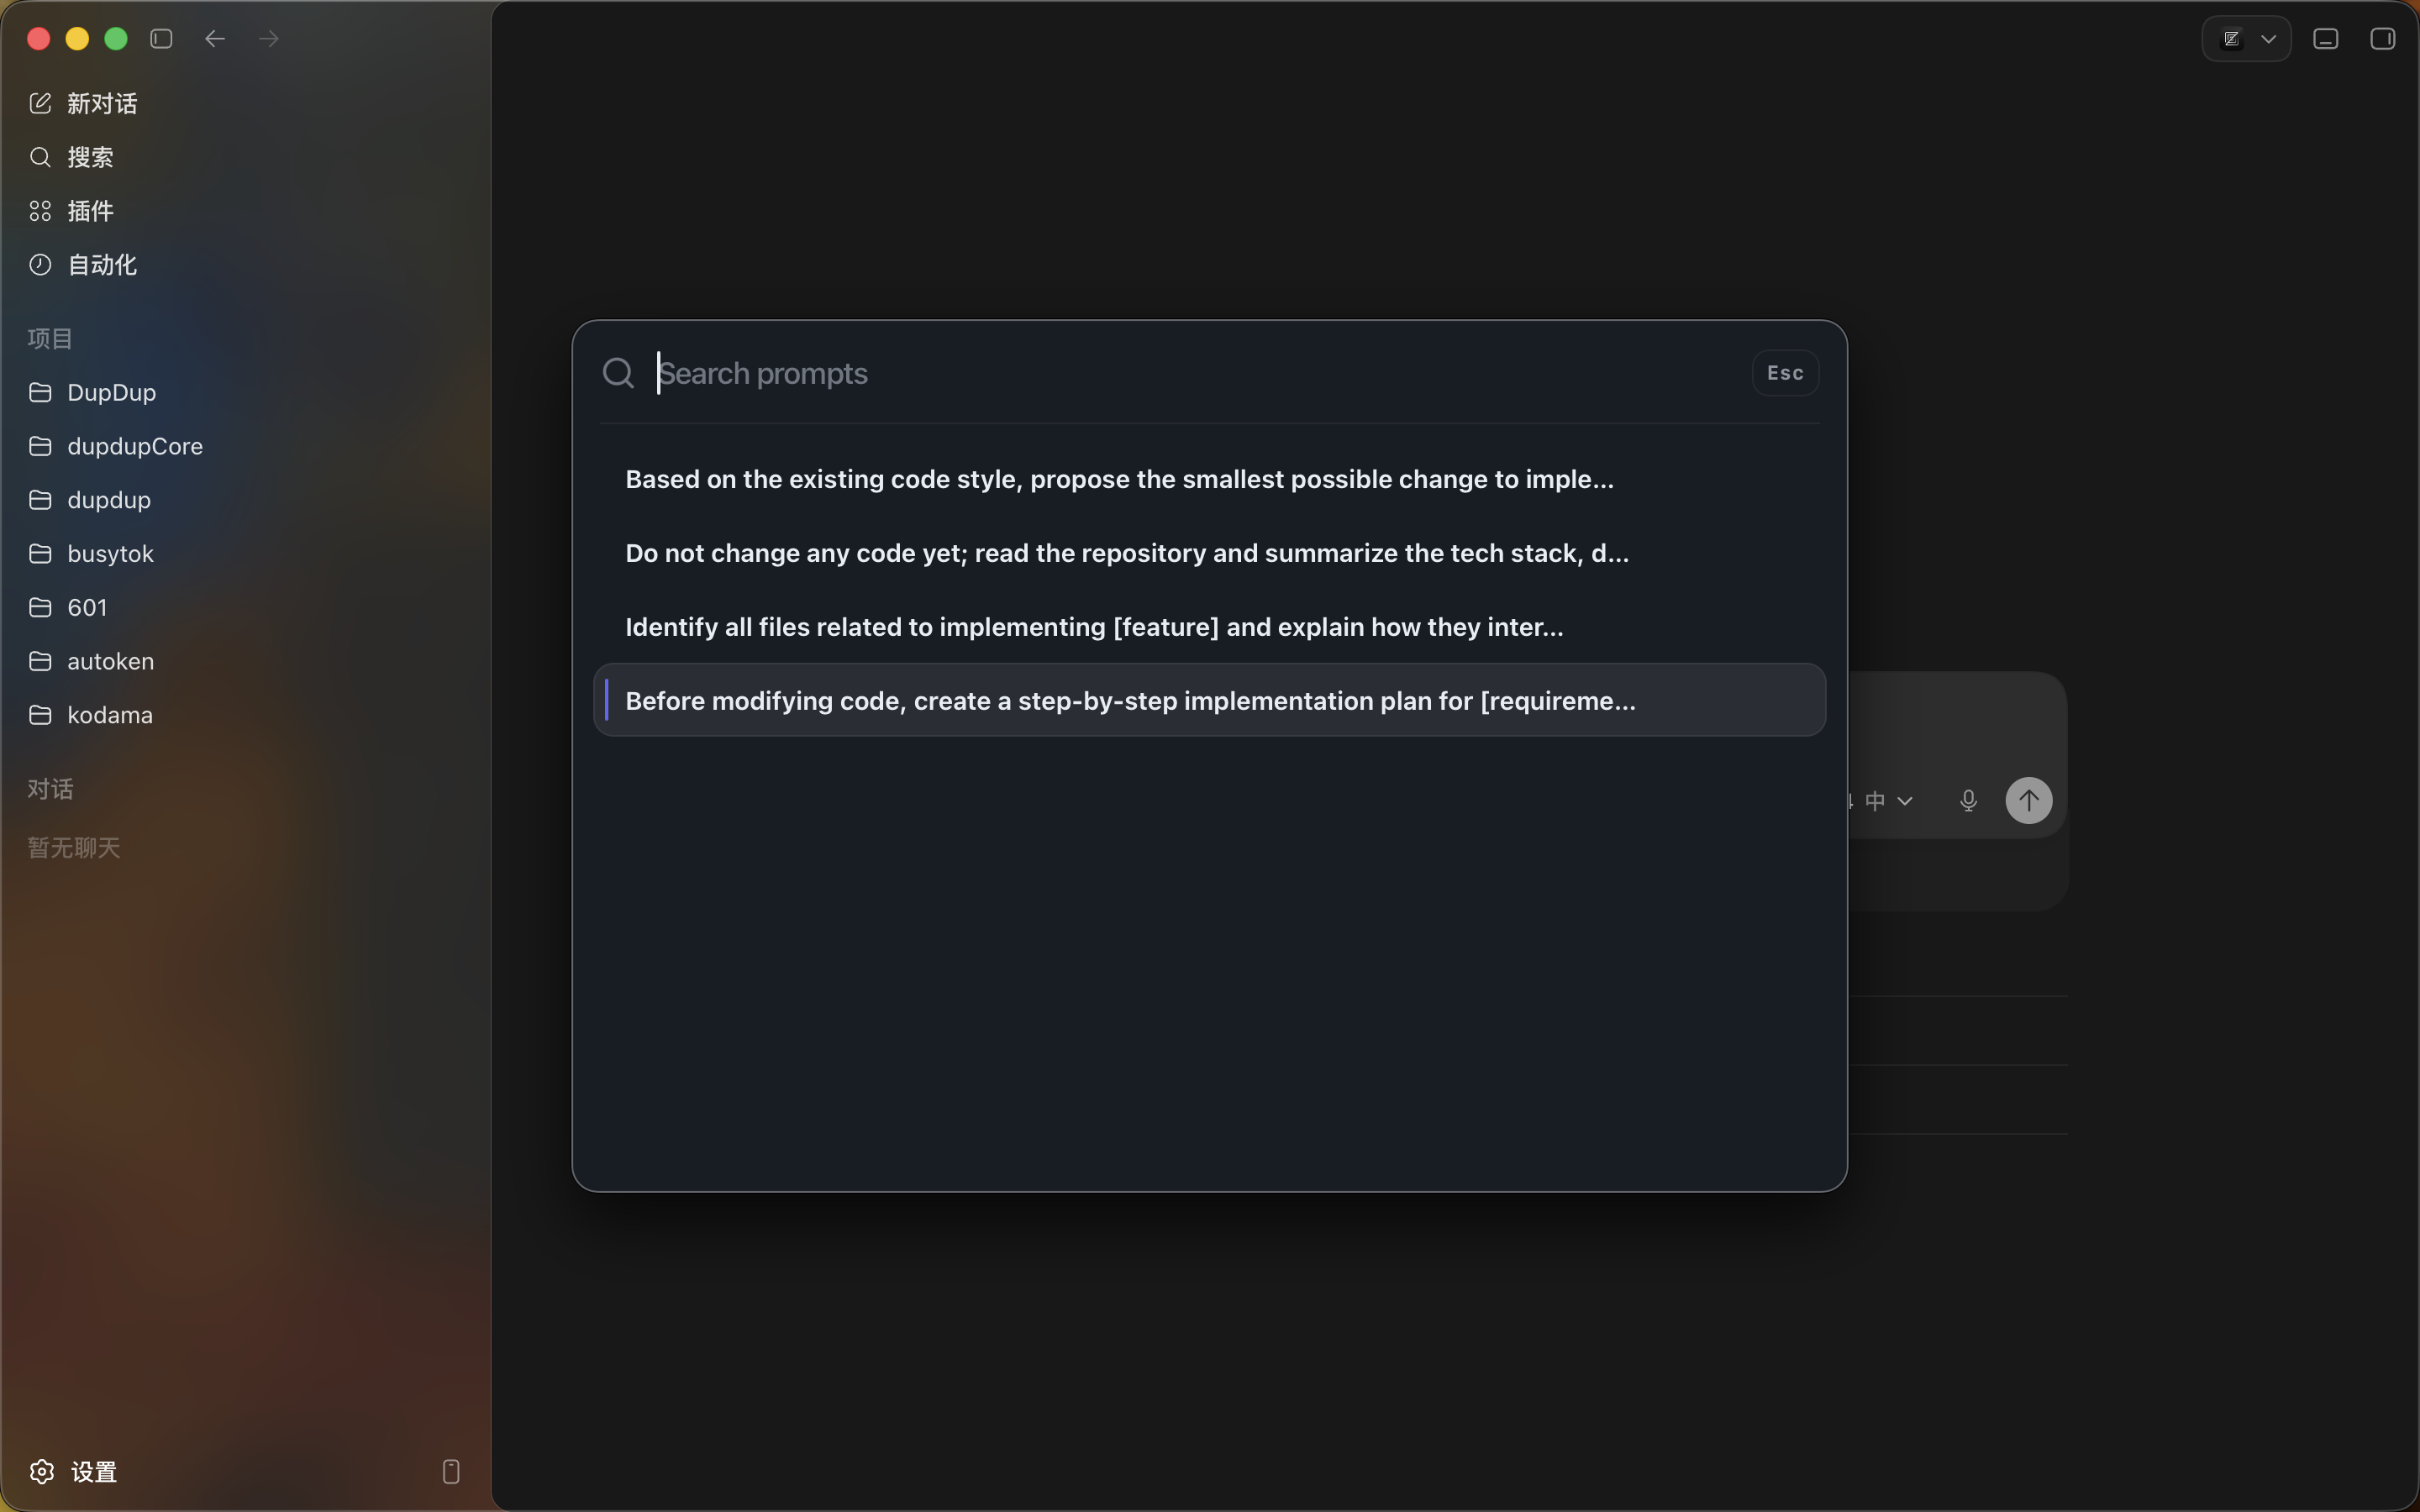Click the gear icon next to 设置
The image size is (2420, 1512).
click(41, 1472)
